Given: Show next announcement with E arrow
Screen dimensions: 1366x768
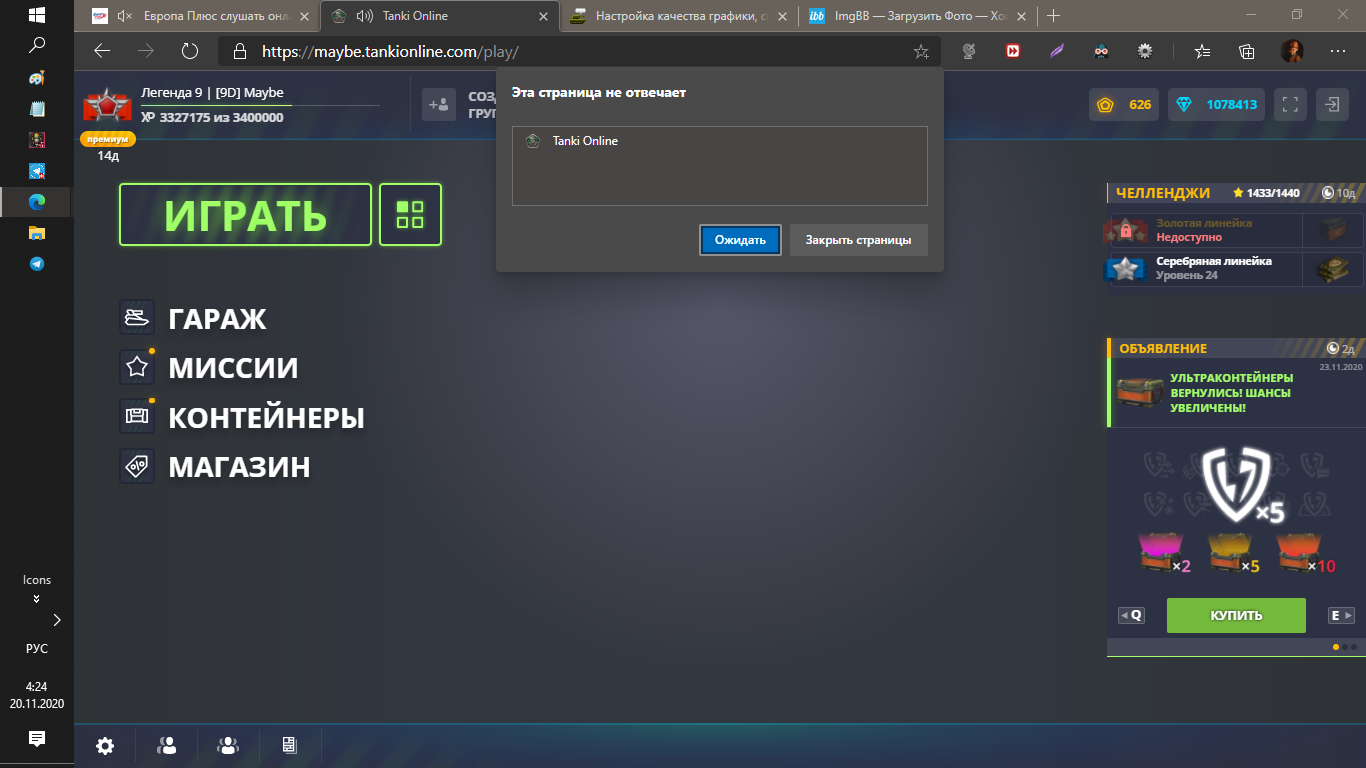Looking at the screenshot, I should [x=1341, y=615].
